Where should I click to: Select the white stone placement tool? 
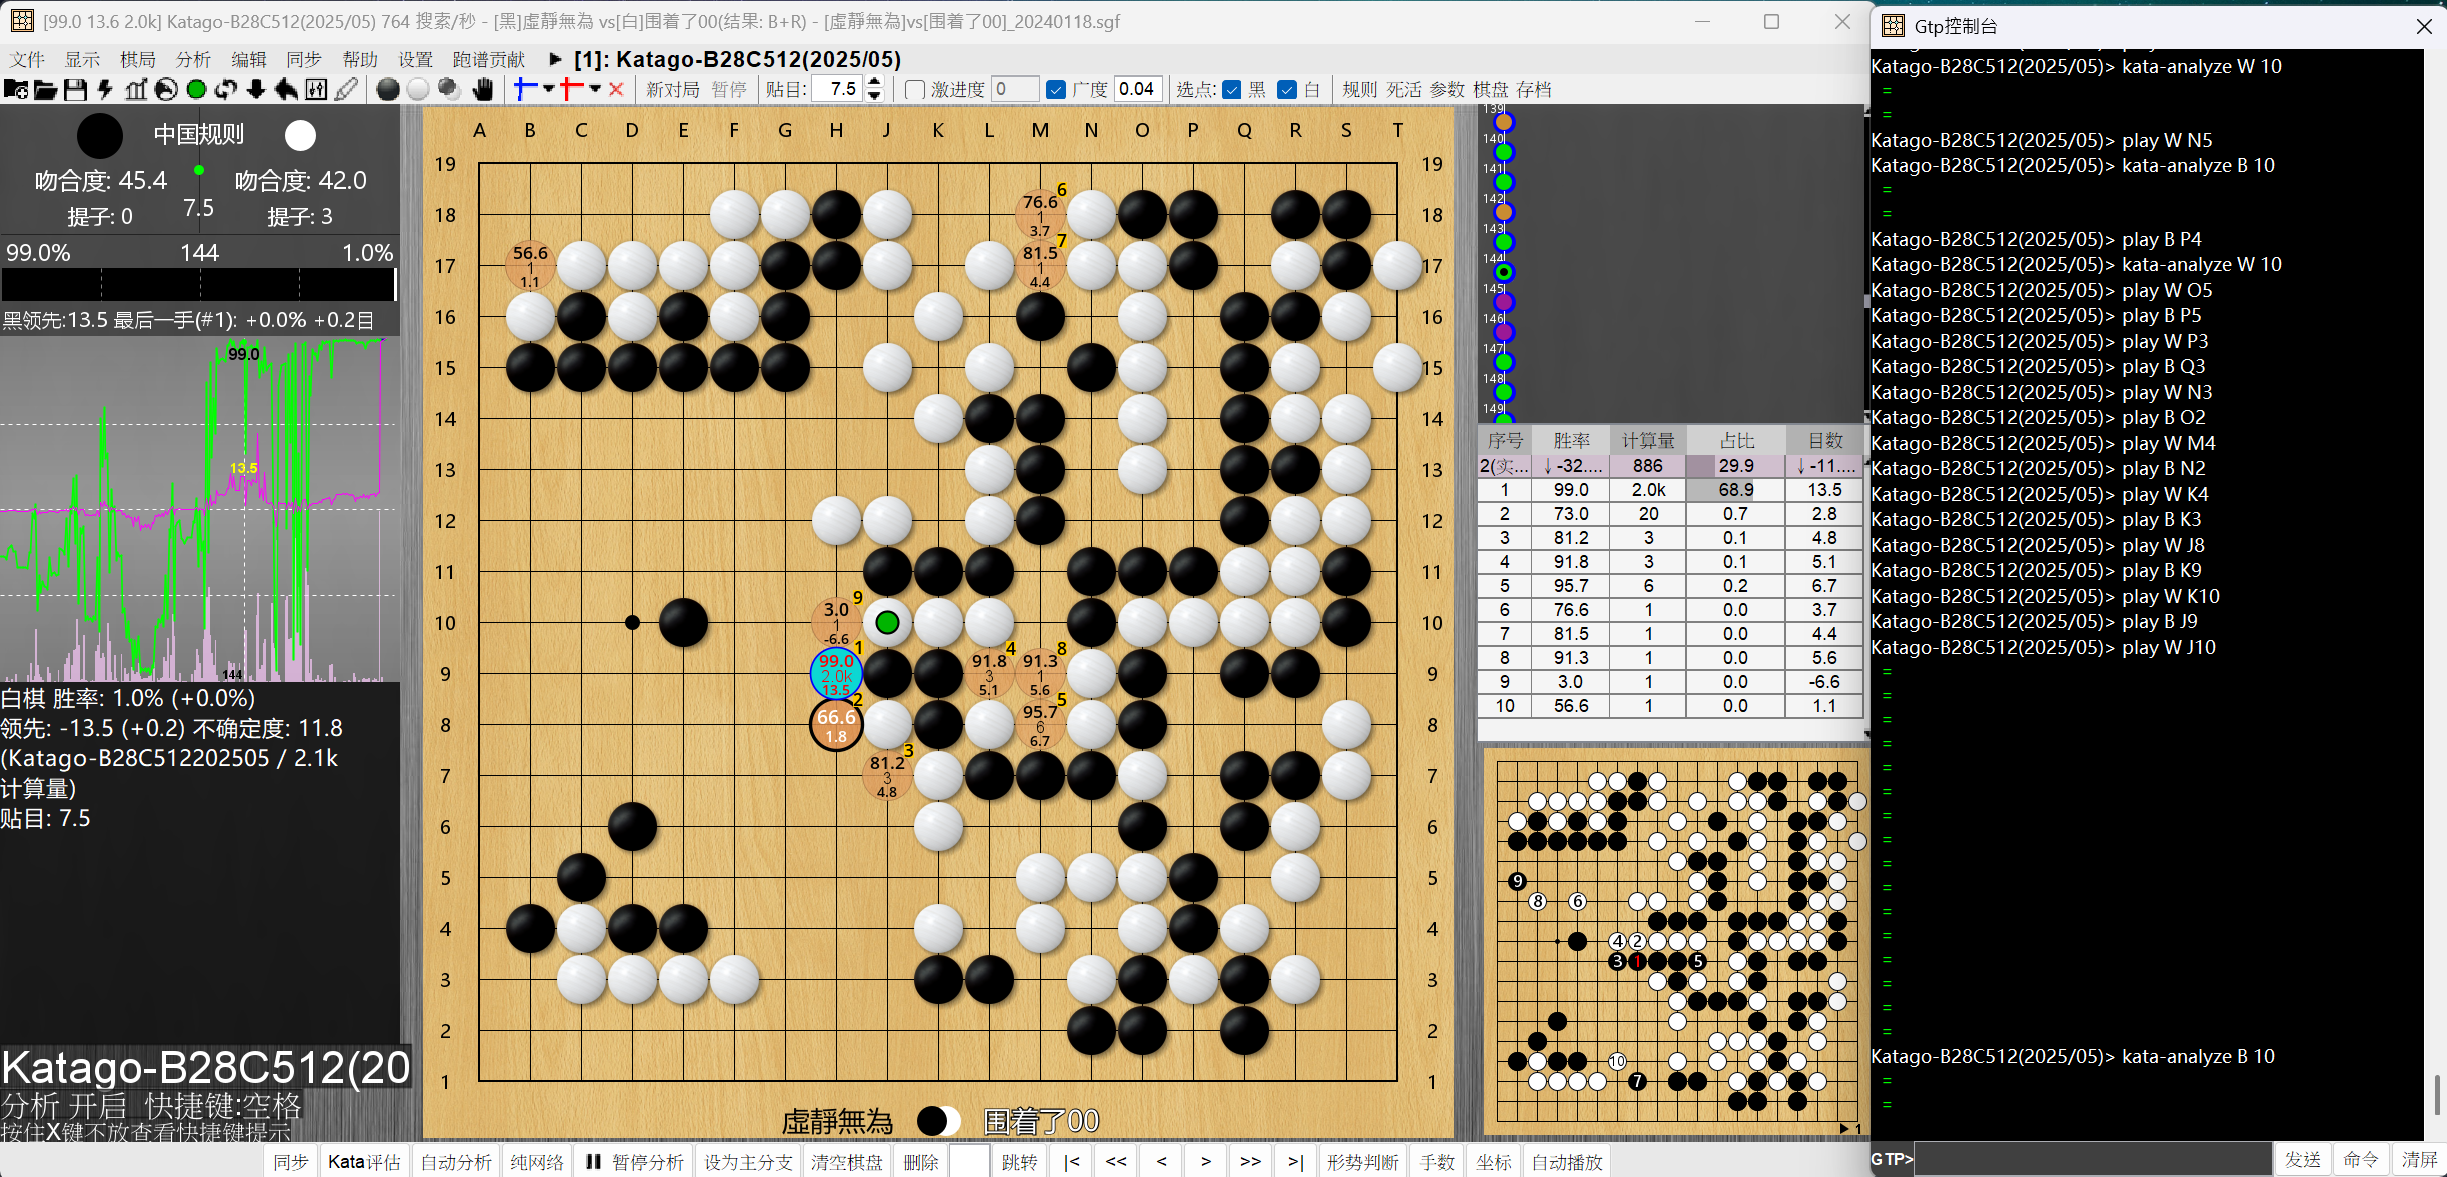(x=418, y=90)
